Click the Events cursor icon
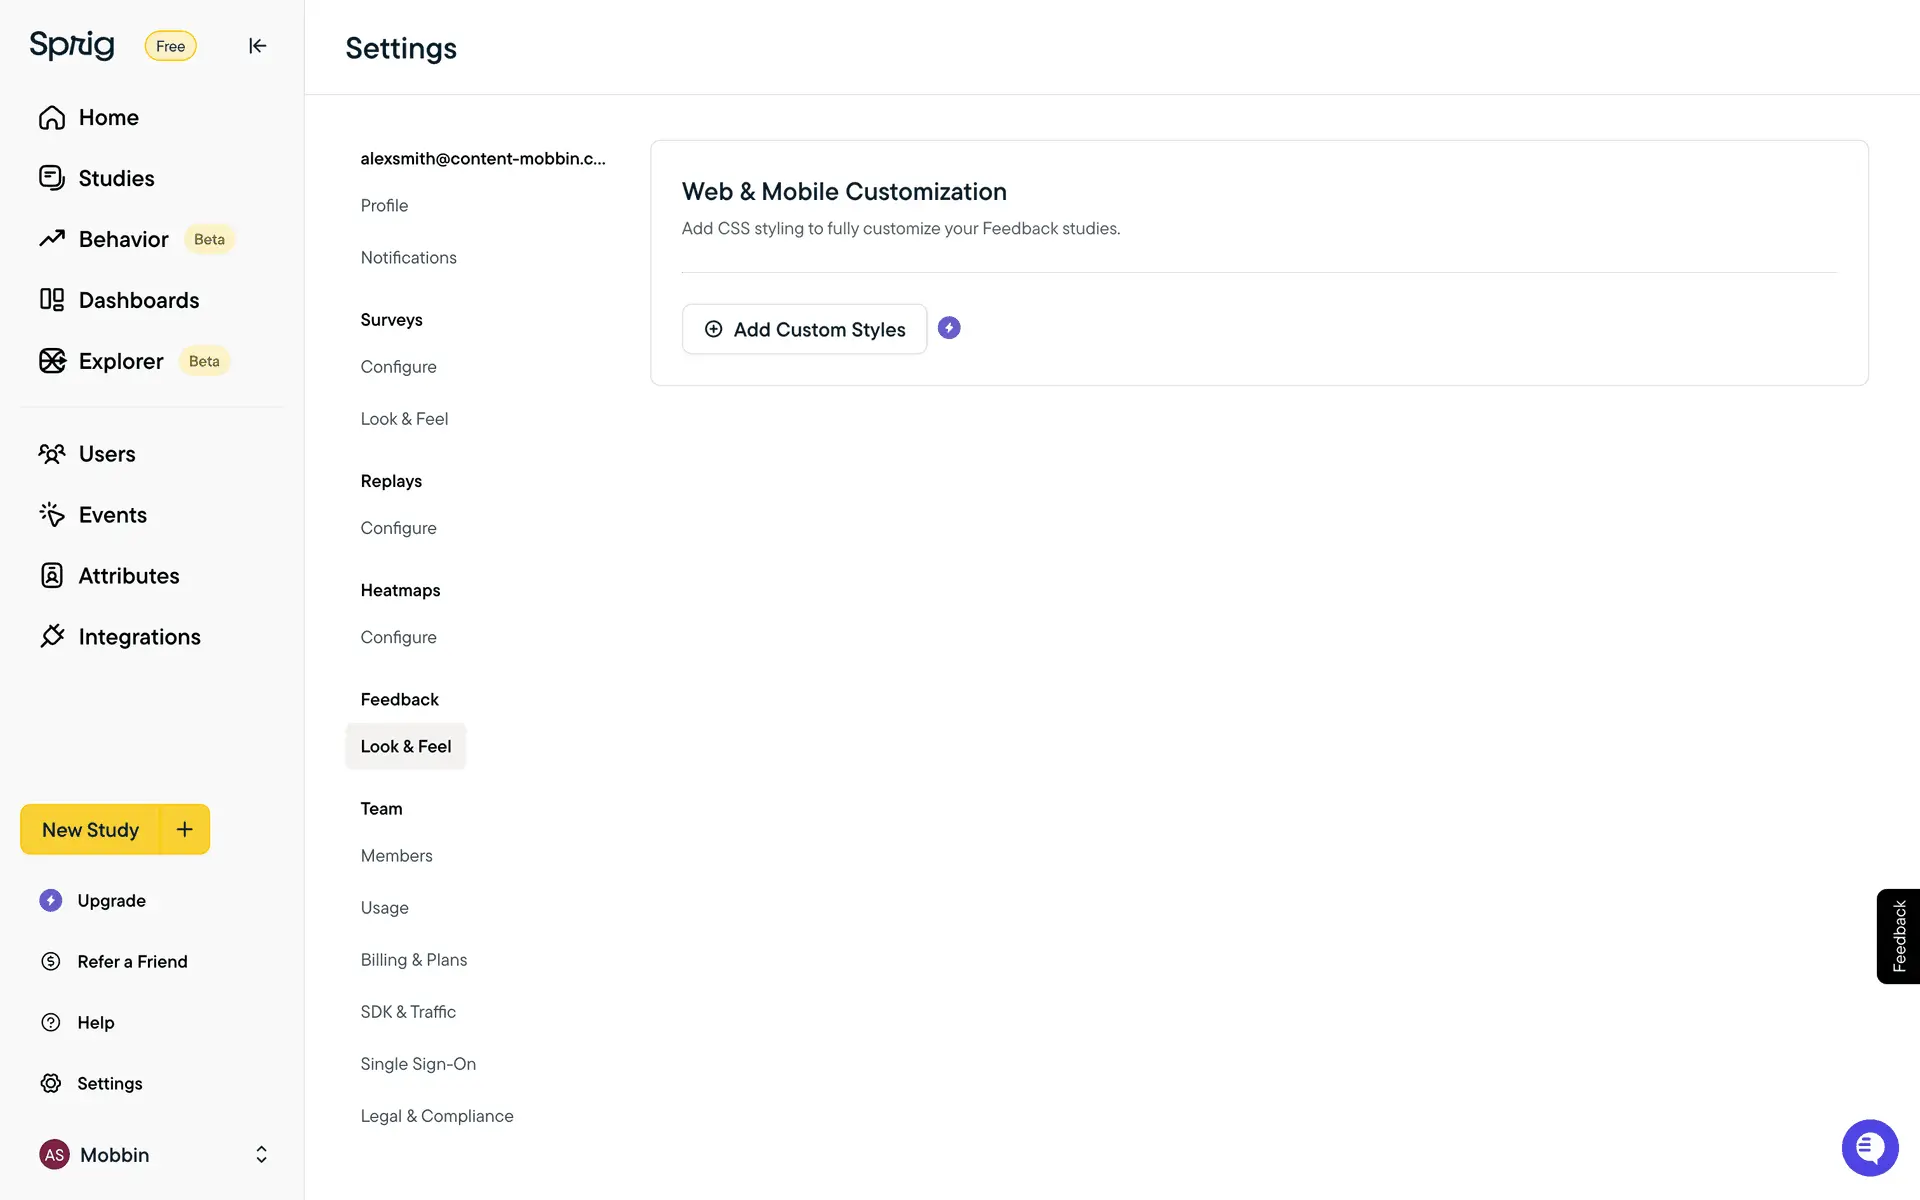The height and width of the screenshot is (1200, 1920). [x=52, y=515]
